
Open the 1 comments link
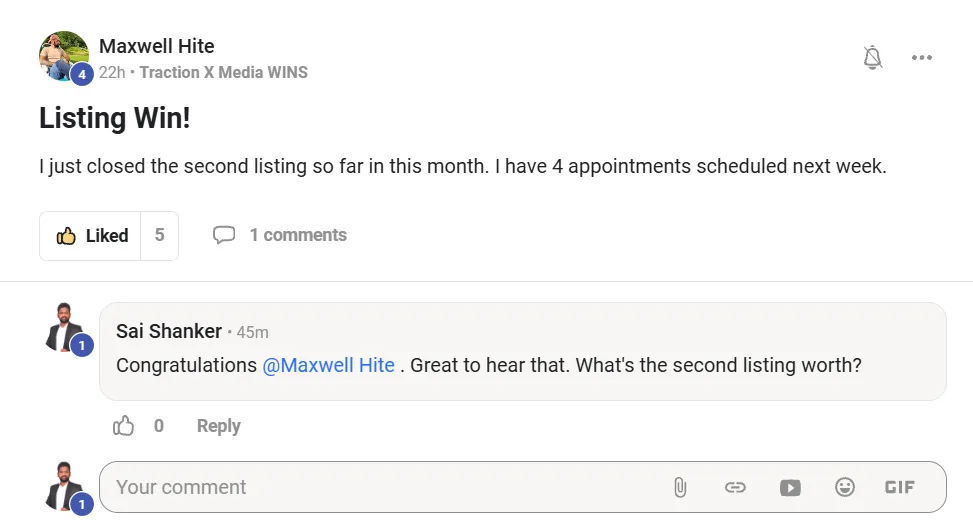click(x=298, y=235)
